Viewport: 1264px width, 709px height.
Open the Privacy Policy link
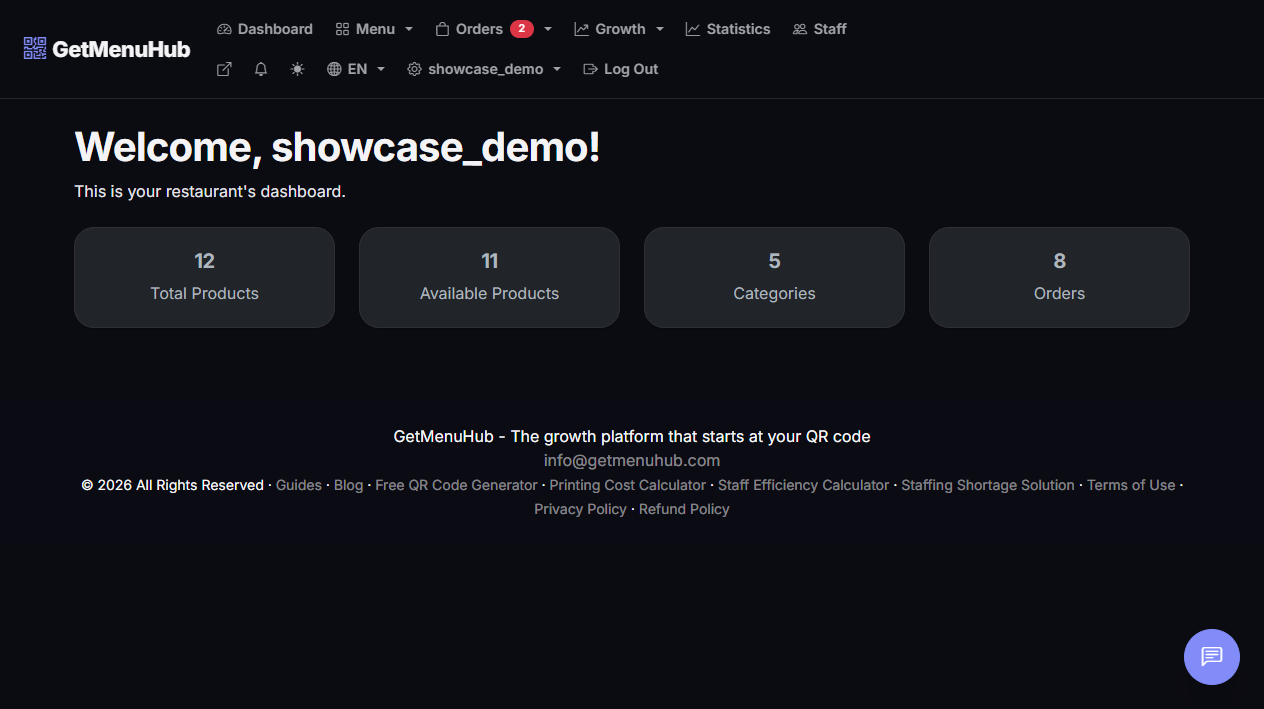click(x=580, y=509)
